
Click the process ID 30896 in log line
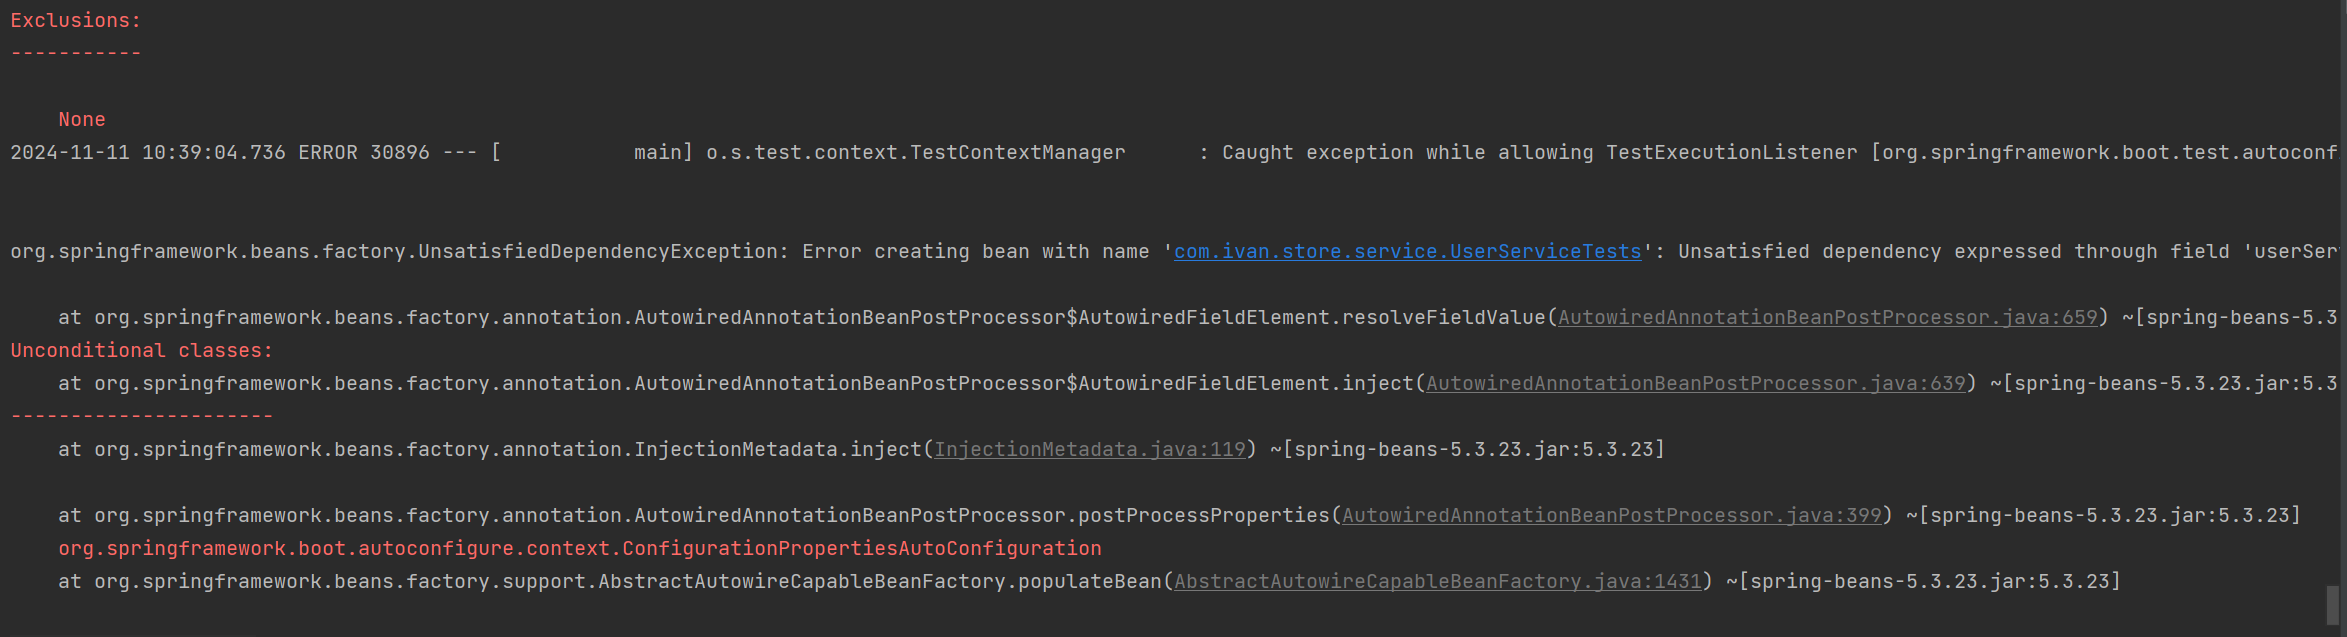click(400, 153)
